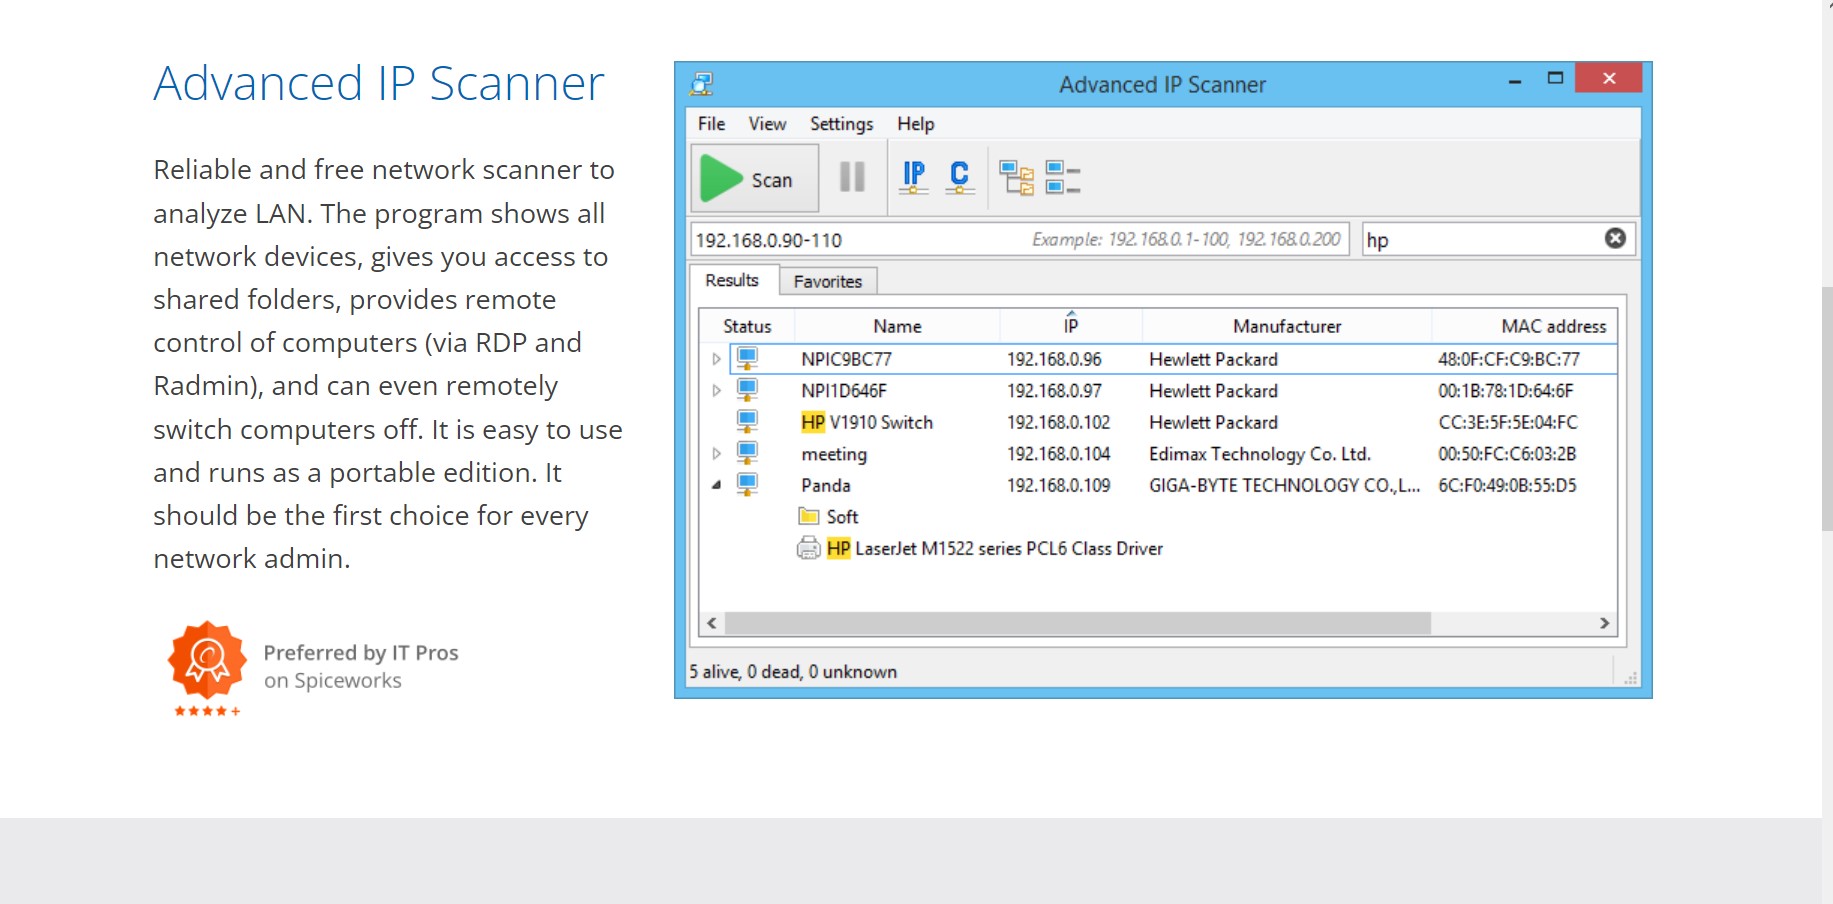Click the device icon for HP V1910 Switch
This screenshot has height=904, width=1833.
pyautogui.click(x=747, y=421)
